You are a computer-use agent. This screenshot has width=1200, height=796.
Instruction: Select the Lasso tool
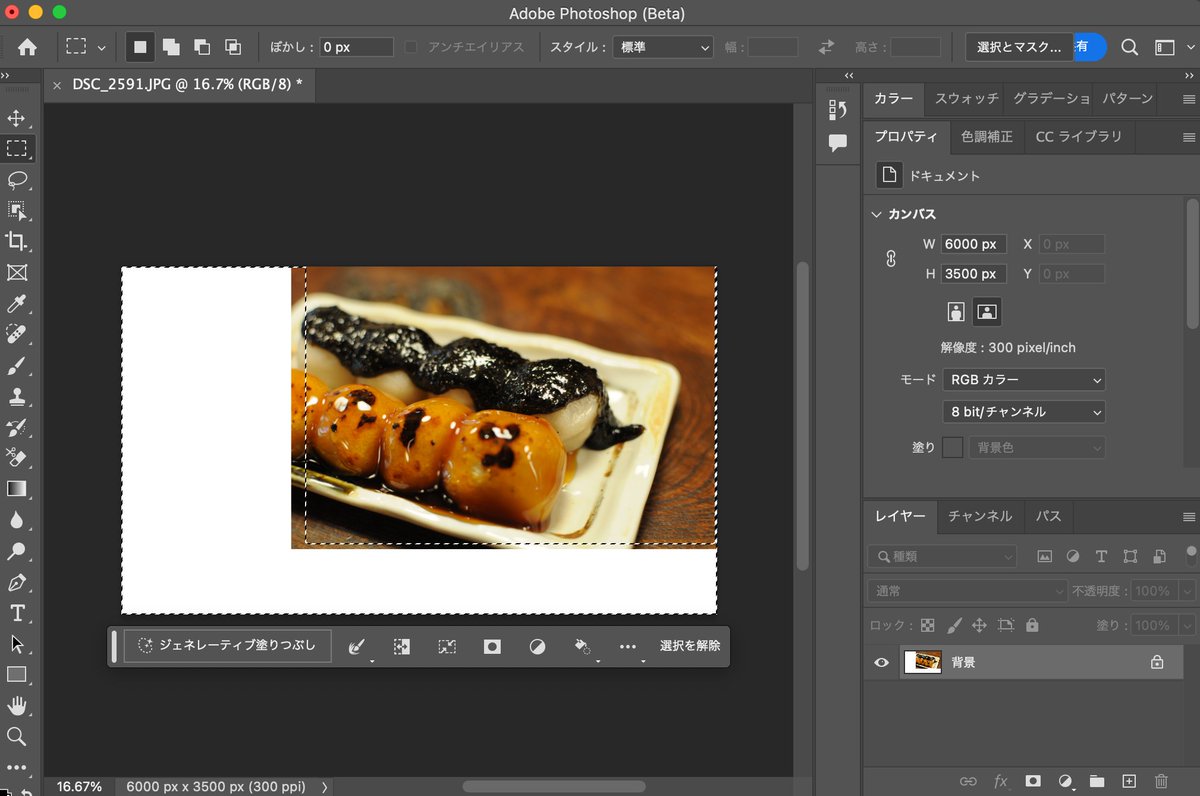pos(17,180)
